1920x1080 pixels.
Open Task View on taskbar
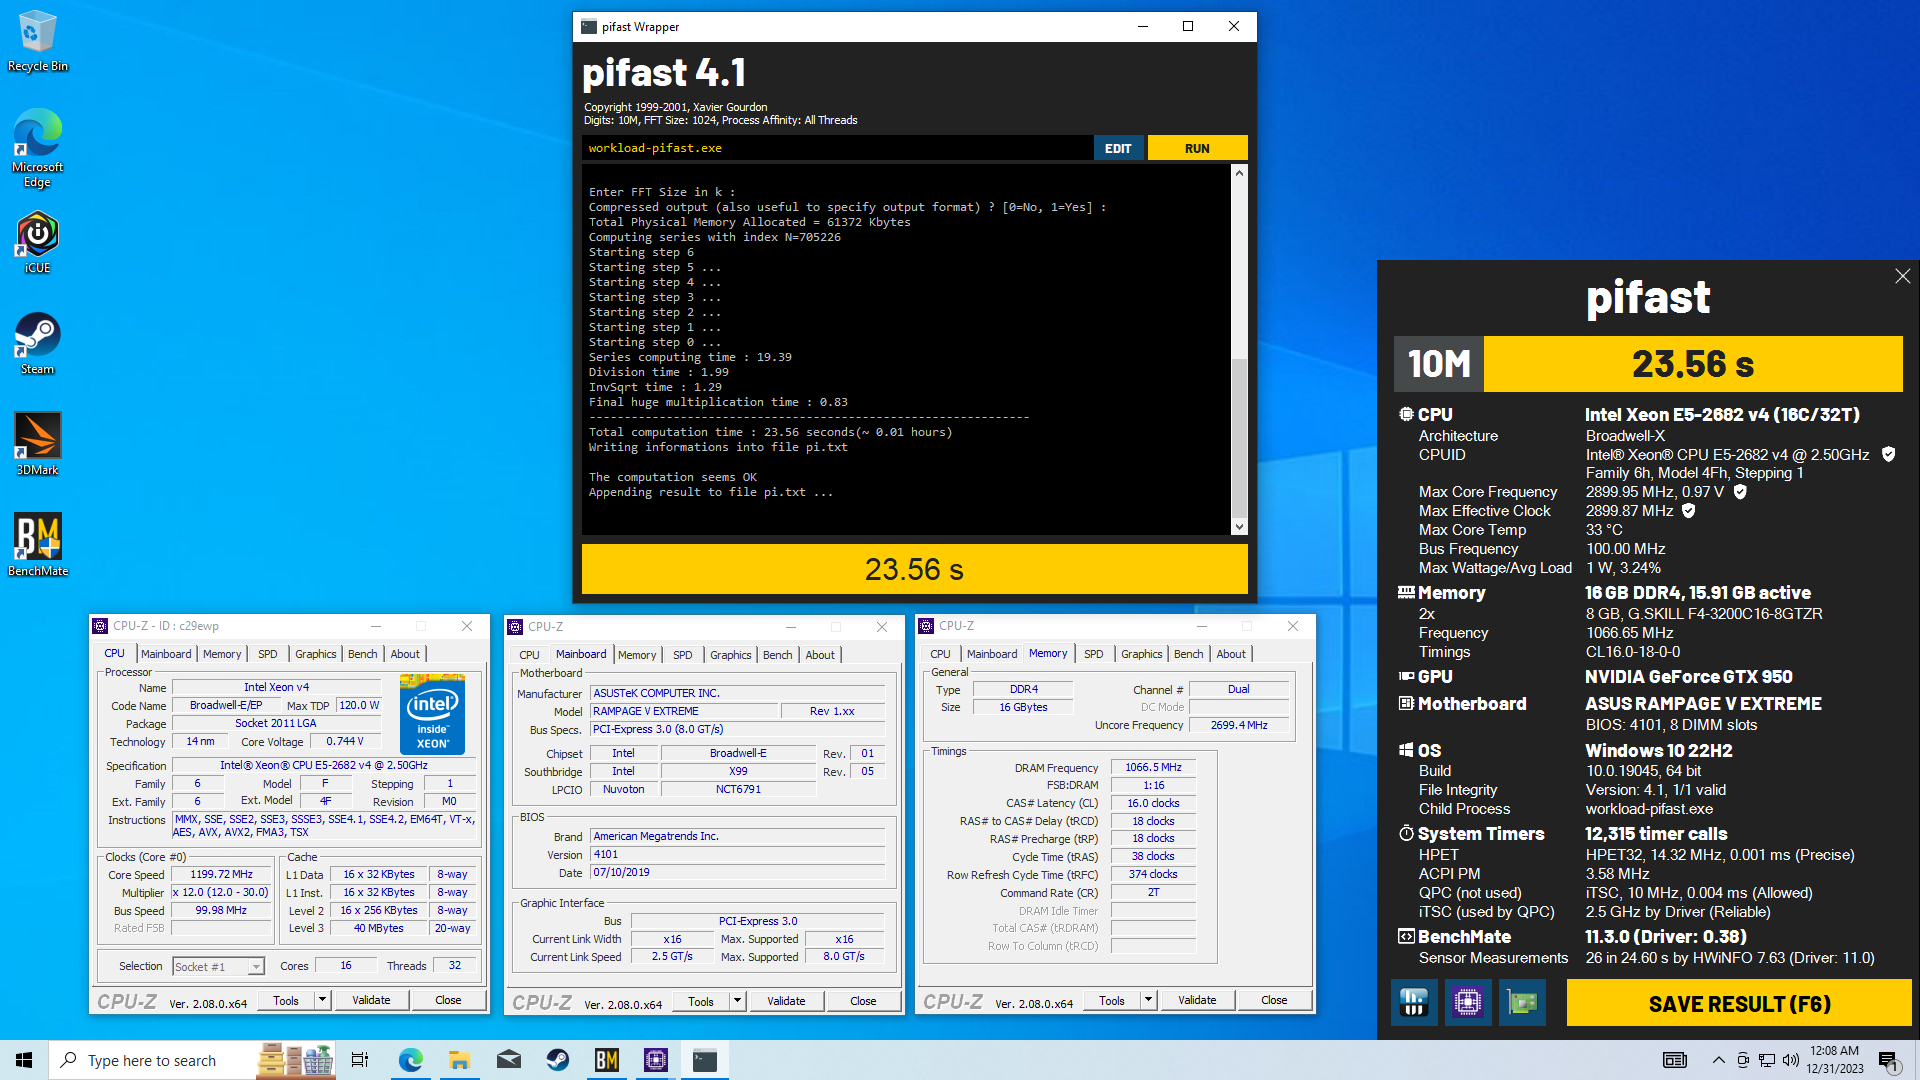pos(360,1060)
